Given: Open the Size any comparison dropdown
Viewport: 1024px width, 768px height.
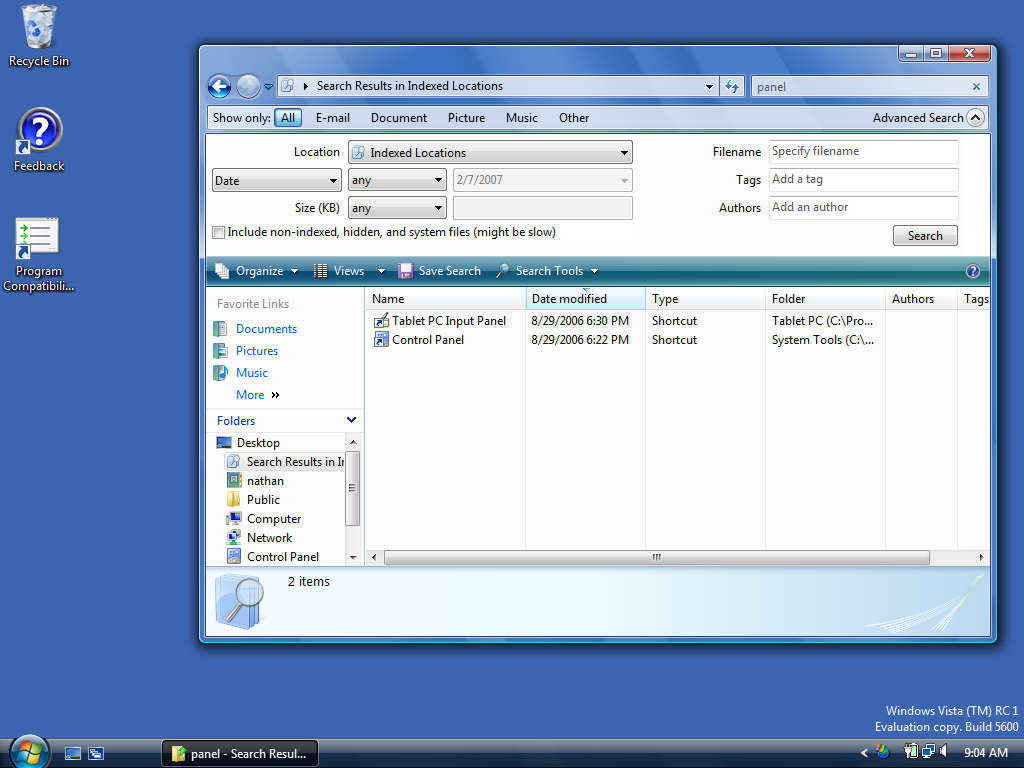Looking at the screenshot, I should 397,208.
